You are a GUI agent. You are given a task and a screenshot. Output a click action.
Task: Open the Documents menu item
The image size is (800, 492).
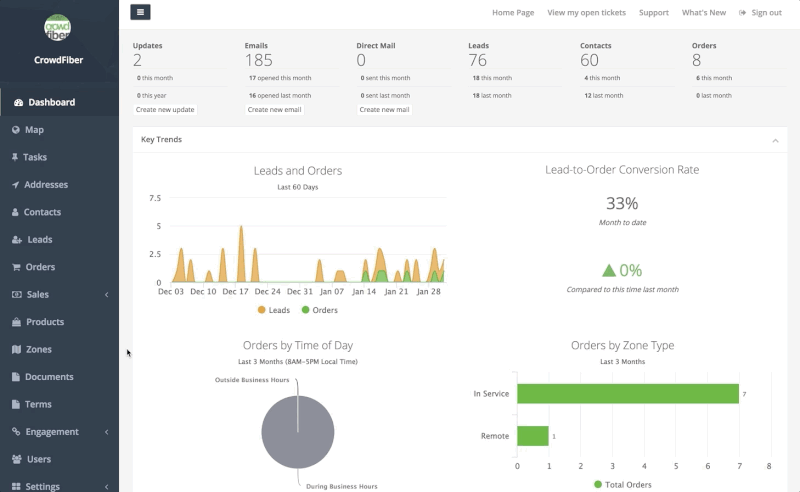pos(49,377)
